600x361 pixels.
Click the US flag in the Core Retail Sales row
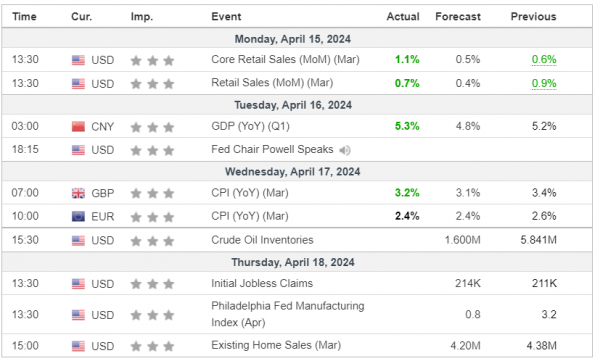pos(78,60)
